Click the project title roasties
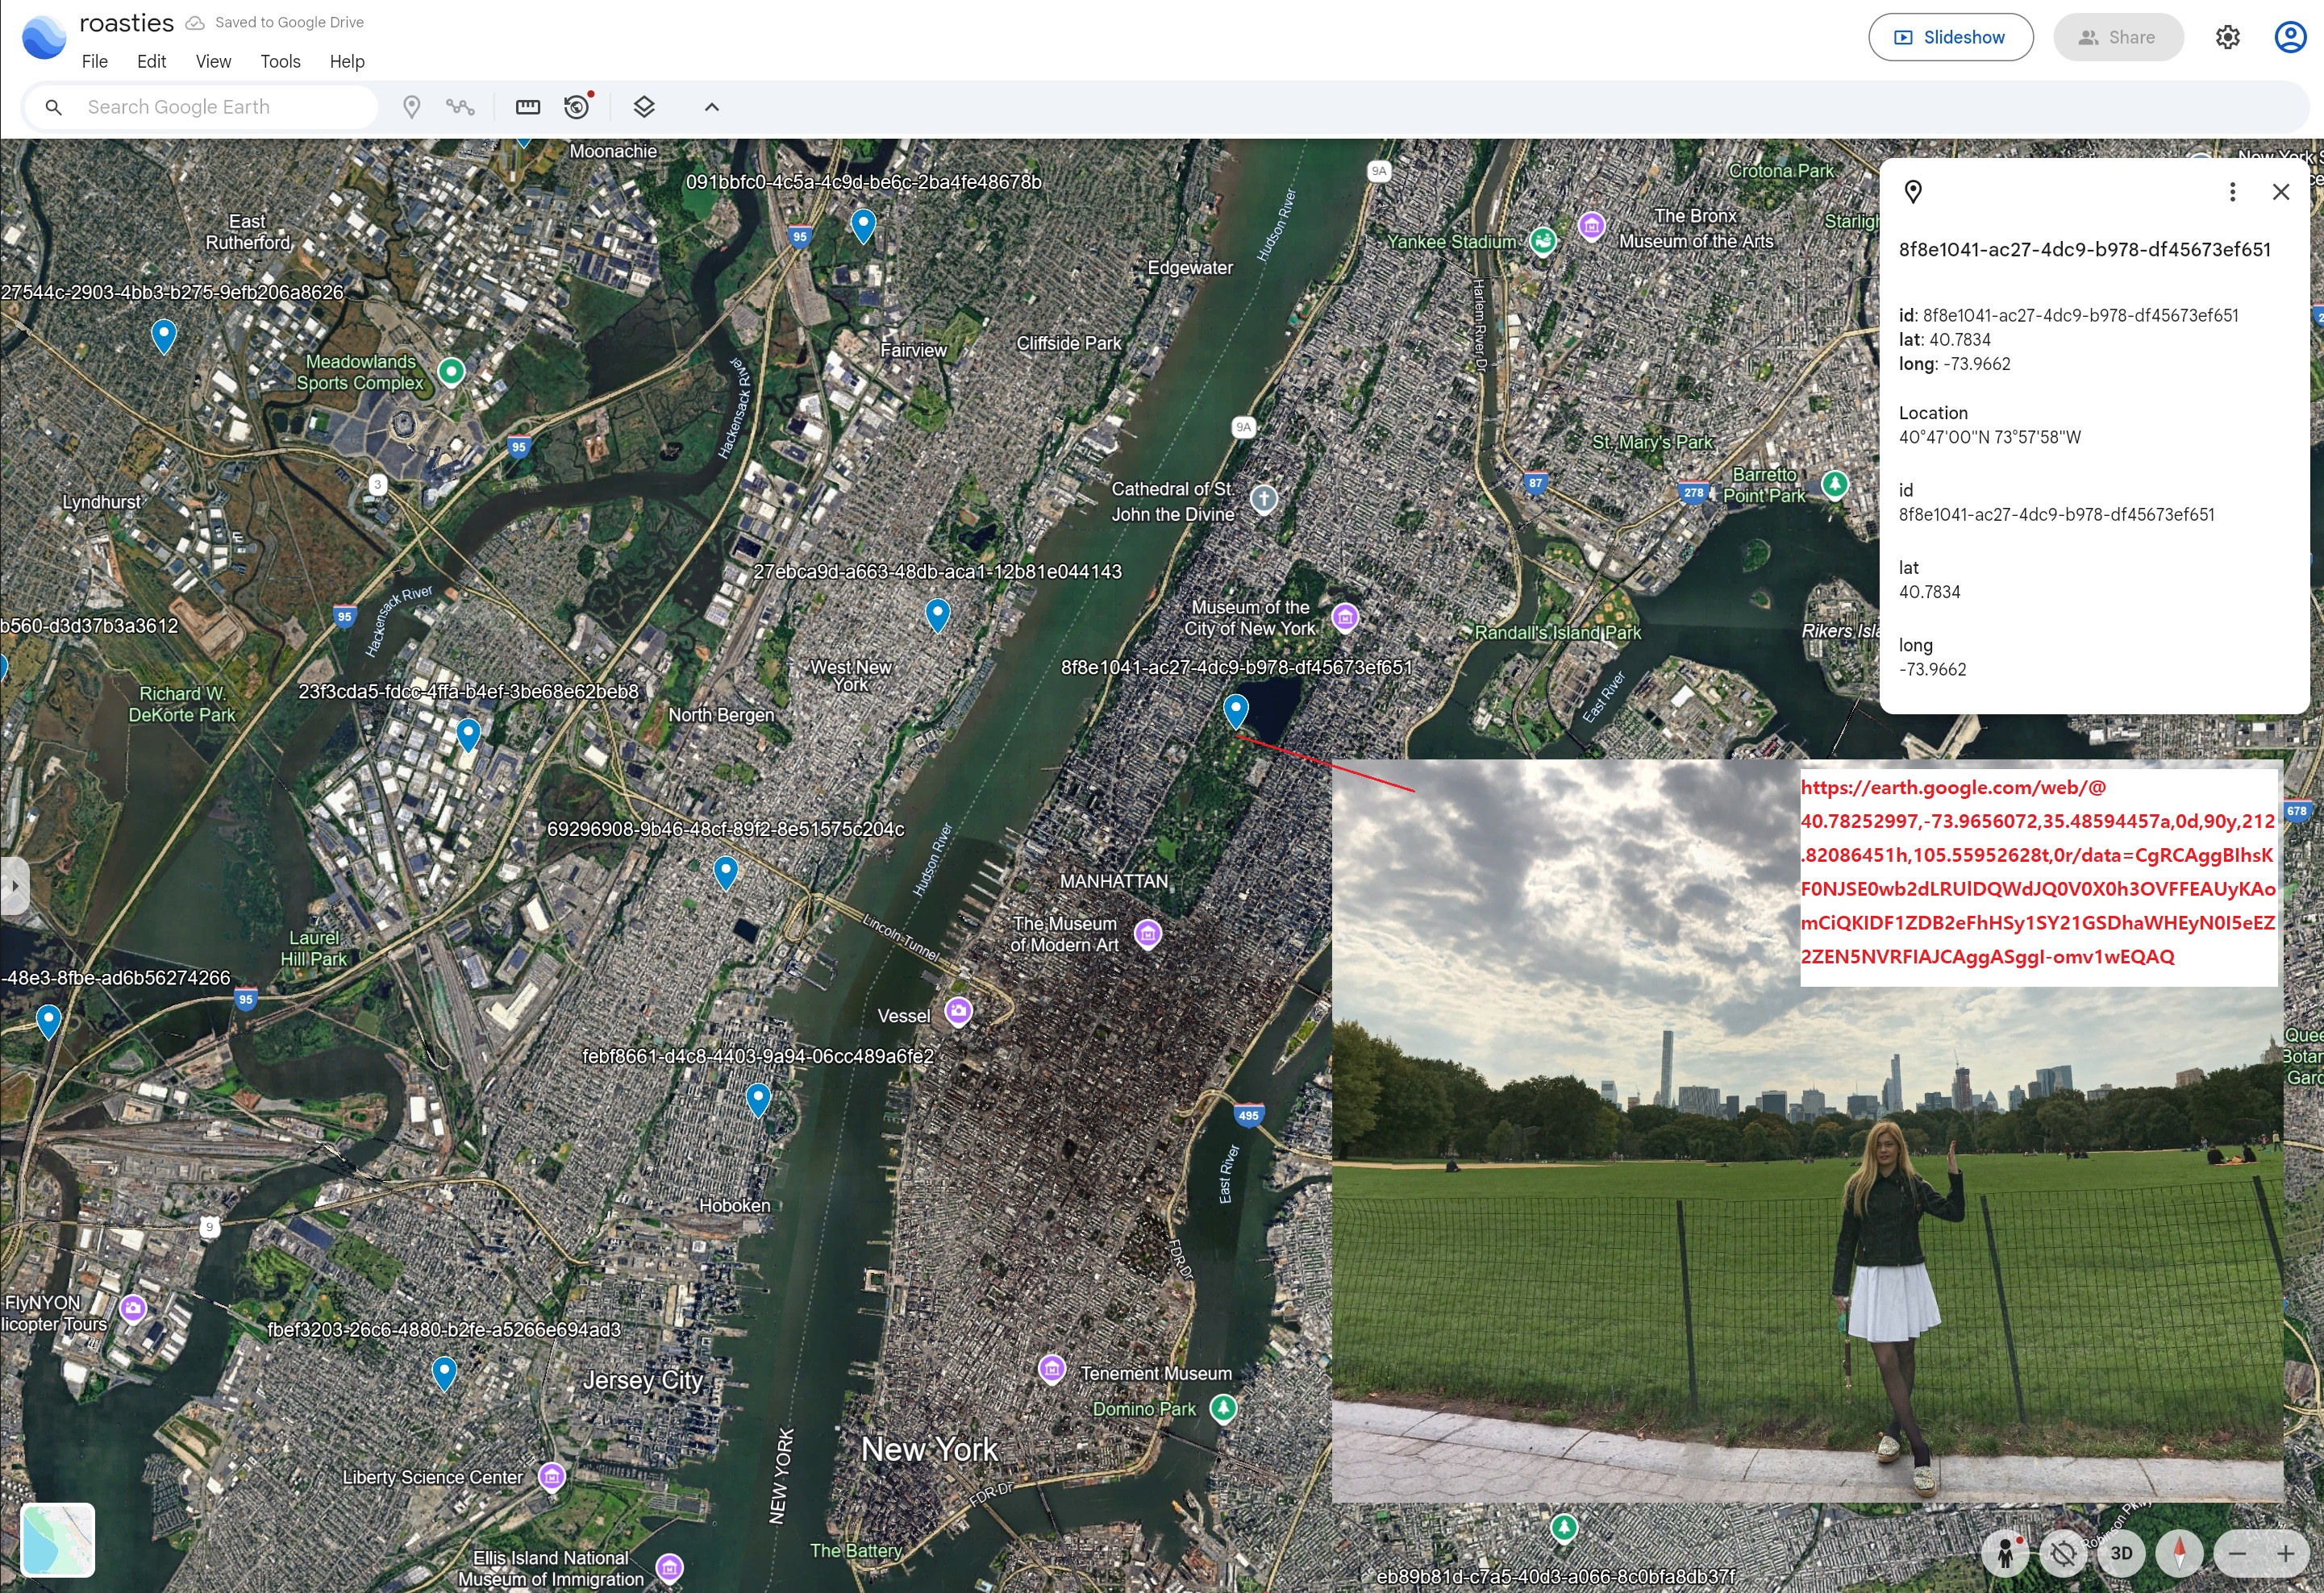 (127, 23)
